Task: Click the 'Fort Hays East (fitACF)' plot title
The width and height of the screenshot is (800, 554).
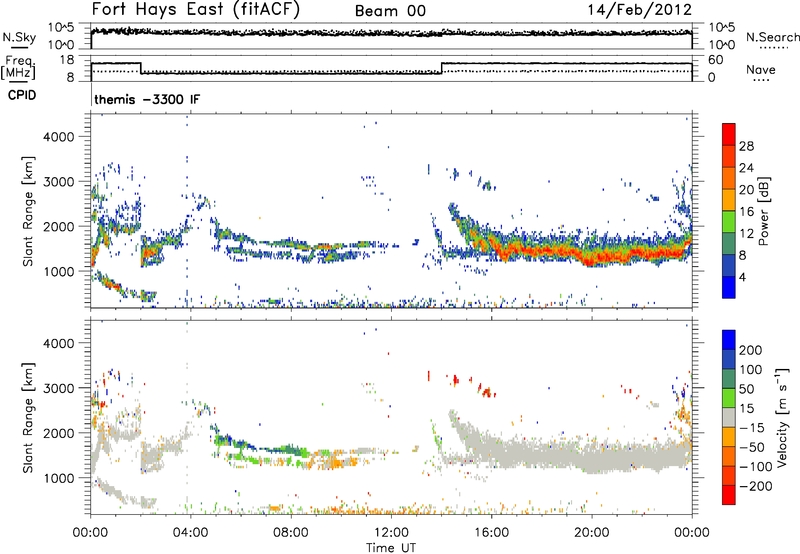Action: click(x=195, y=9)
